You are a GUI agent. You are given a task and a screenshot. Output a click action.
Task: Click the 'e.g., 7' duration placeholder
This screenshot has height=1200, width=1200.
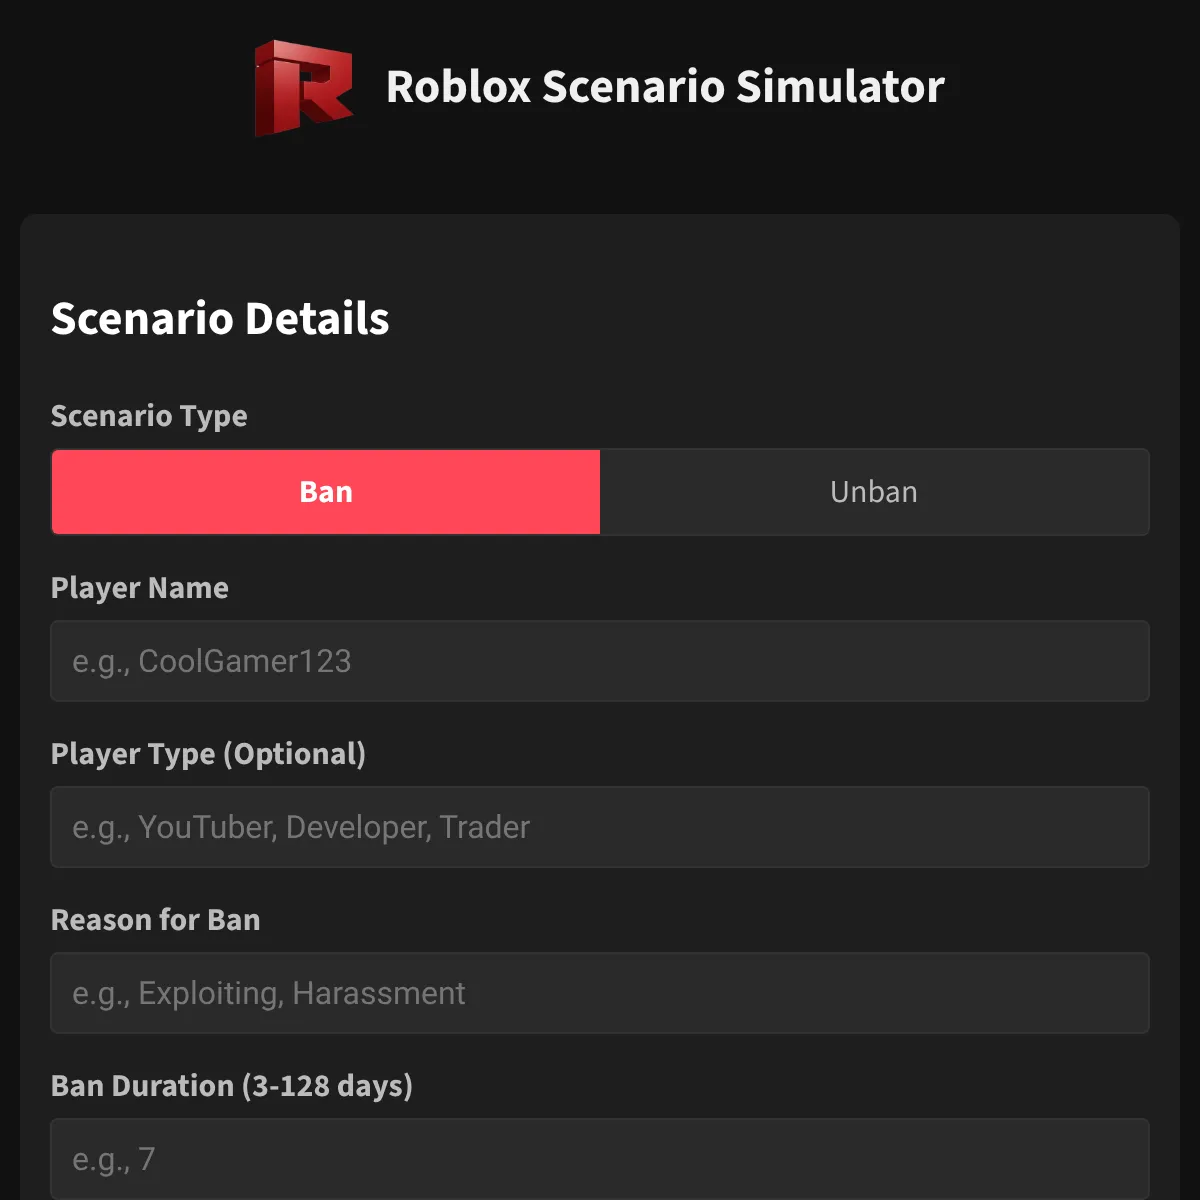114,1159
